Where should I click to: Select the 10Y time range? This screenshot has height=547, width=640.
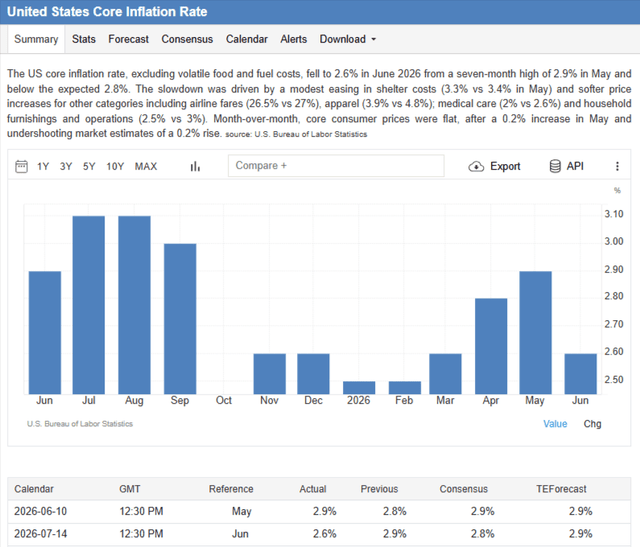115,166
